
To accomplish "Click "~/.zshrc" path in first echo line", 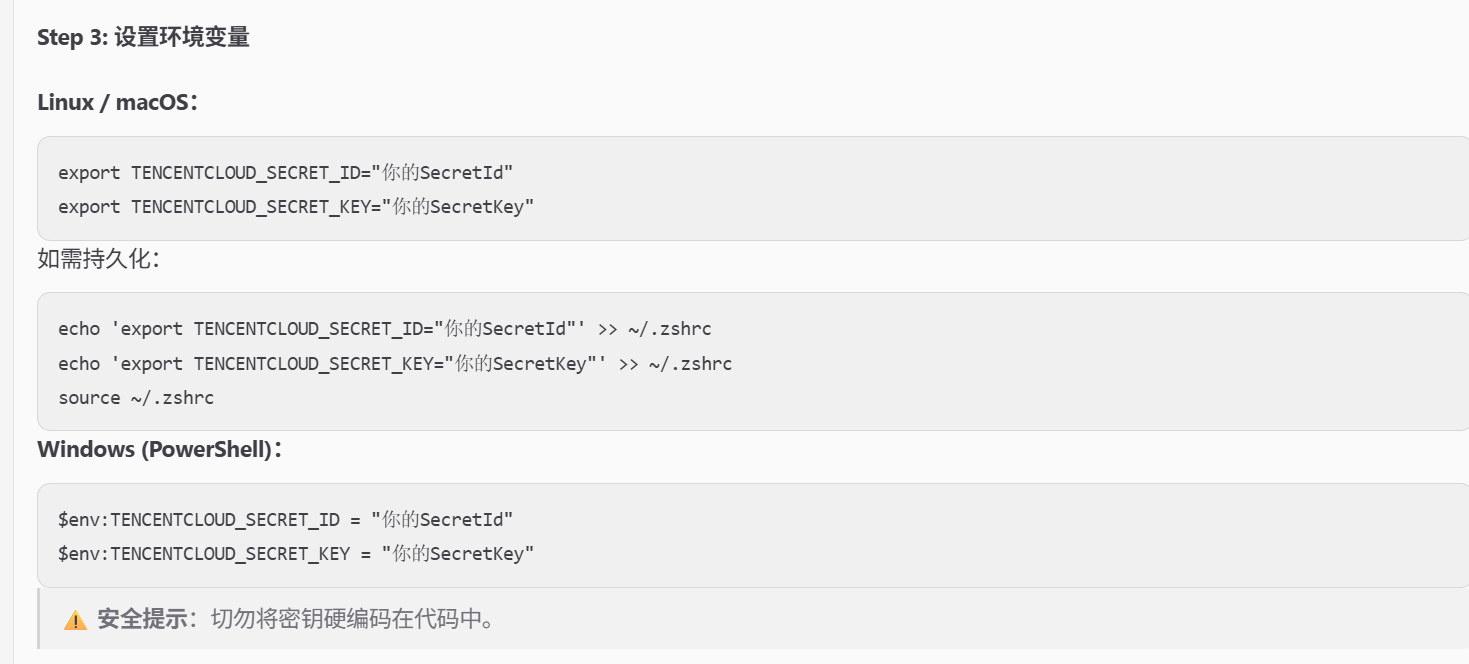I will 669,329.
